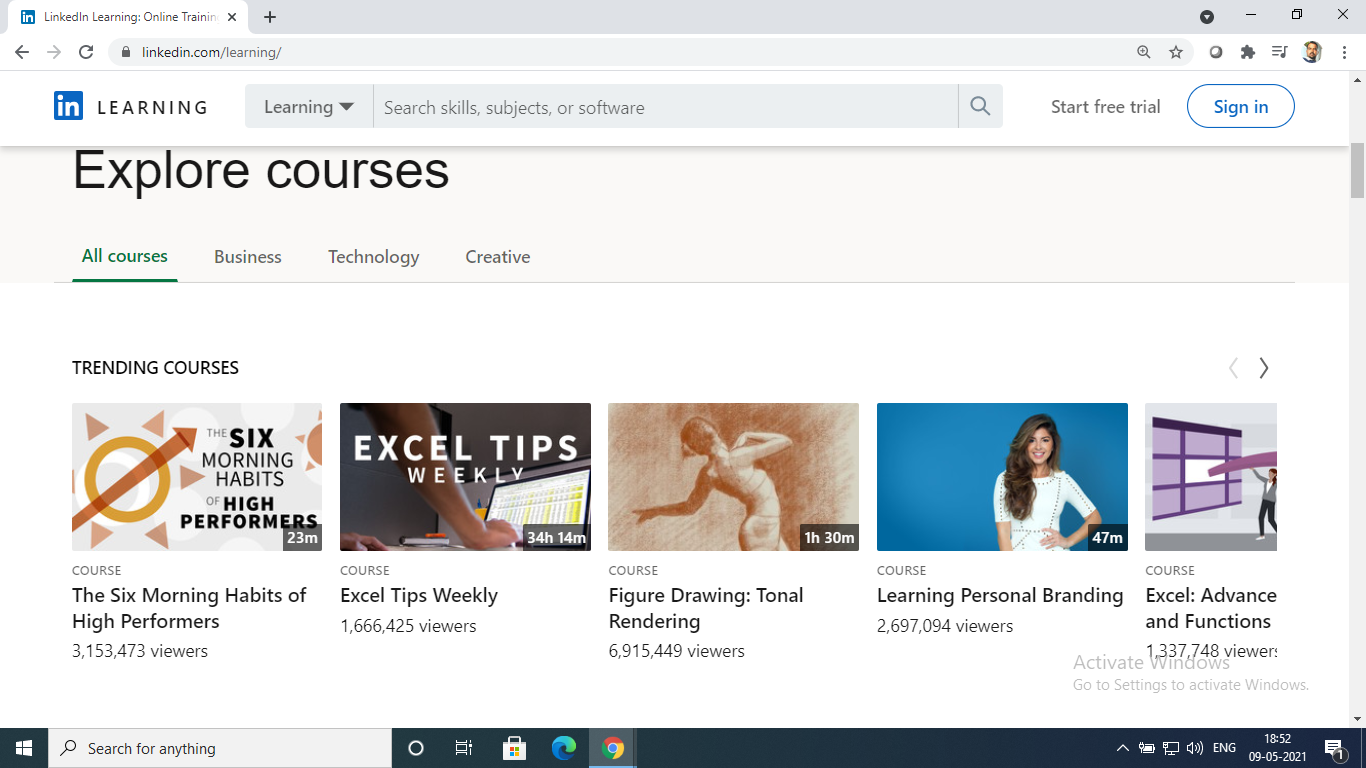Click the network tray icon

pyautogui.click(x=1171, y=748)
